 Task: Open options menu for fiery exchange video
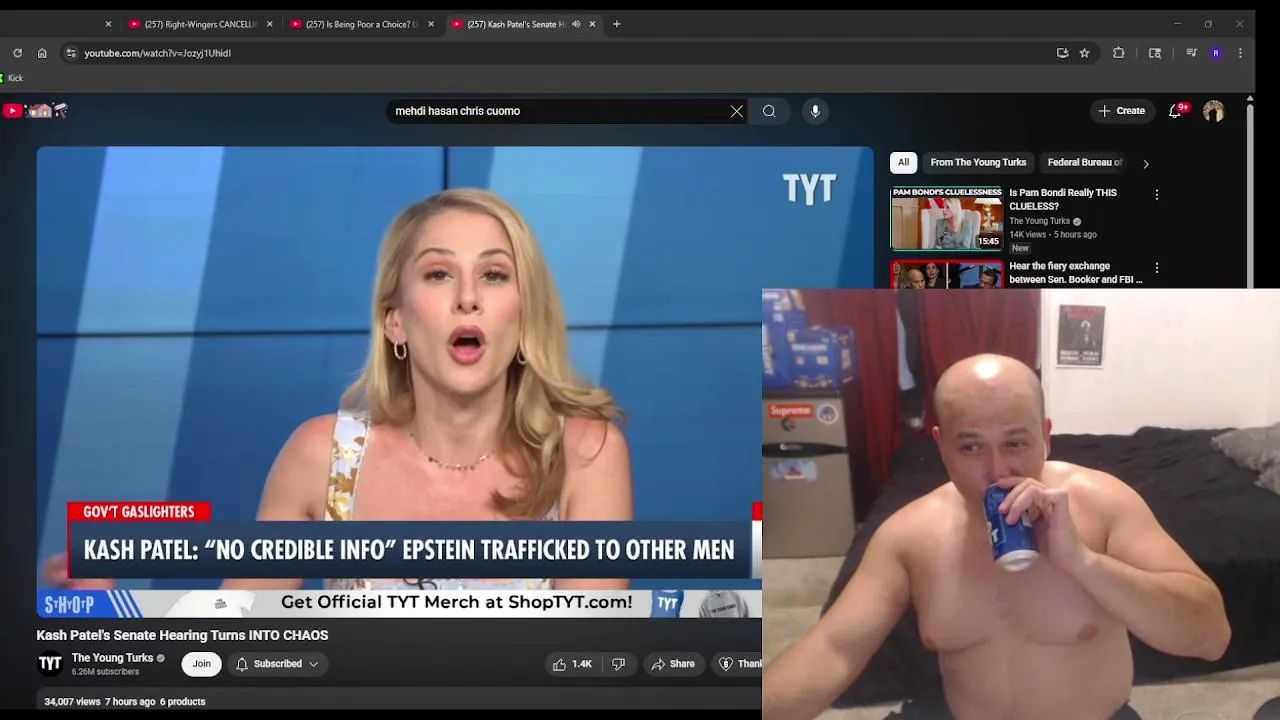click(x=1157, y=268)
